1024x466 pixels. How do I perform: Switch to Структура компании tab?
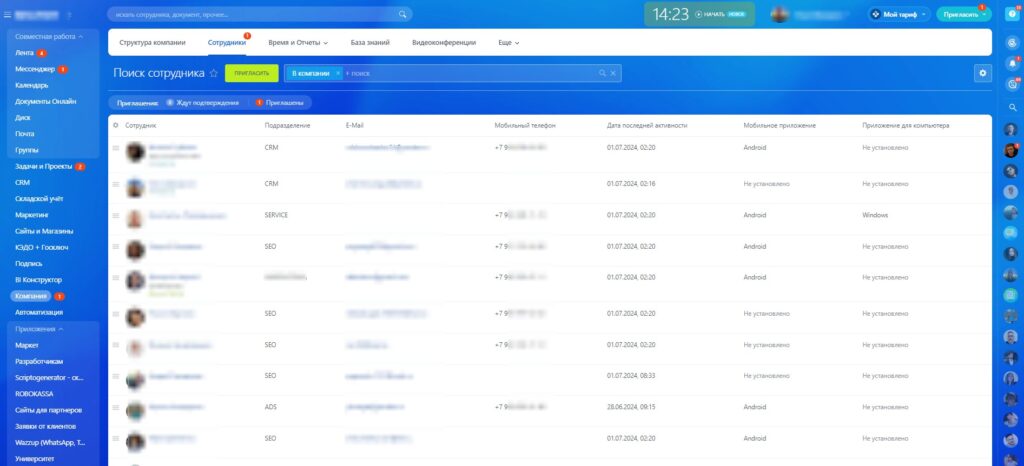(152, 42)
